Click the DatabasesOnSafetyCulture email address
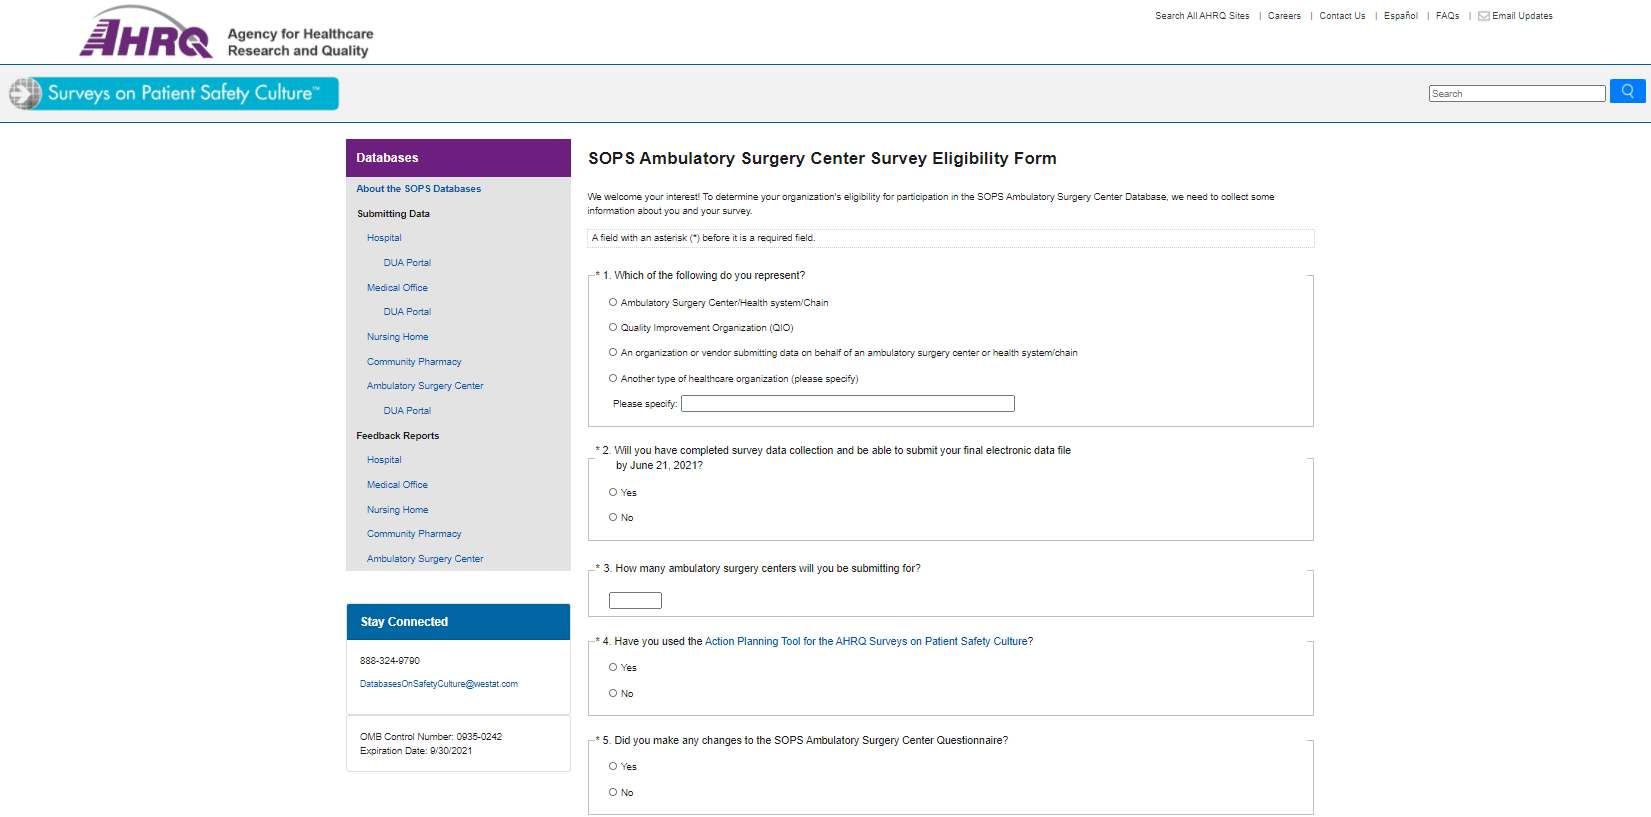This screenshot has width=1651, height=817. tap(438, 684)
